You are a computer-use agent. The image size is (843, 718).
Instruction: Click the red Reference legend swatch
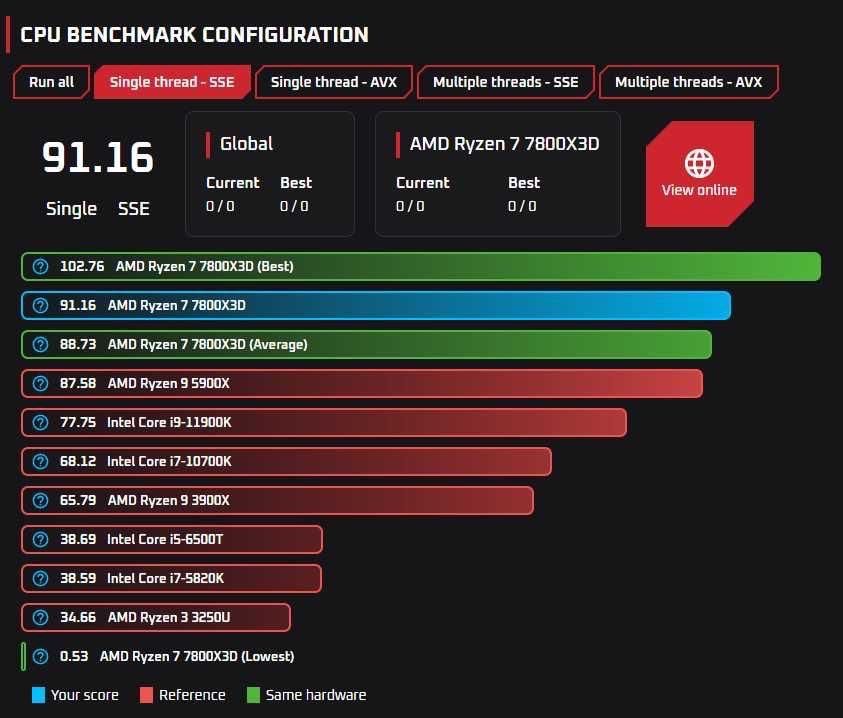coord(146,695)
